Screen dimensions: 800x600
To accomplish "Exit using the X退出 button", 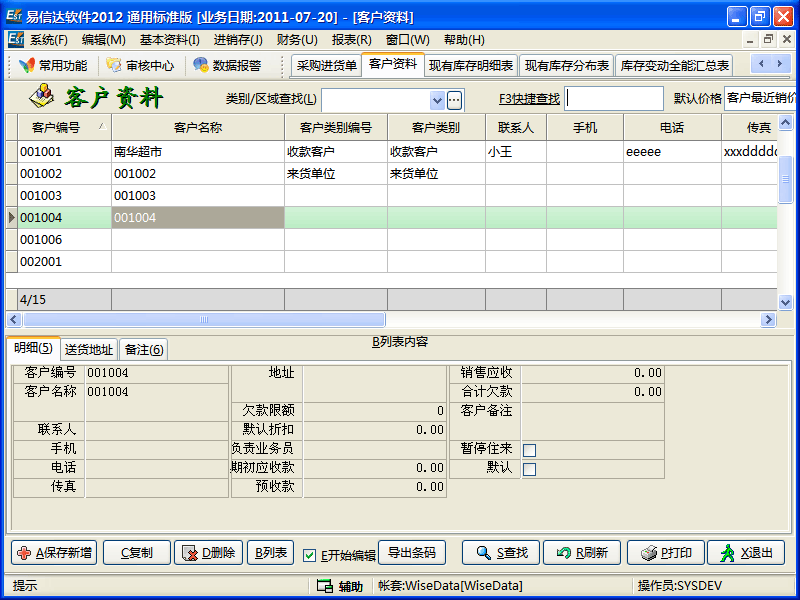I will [746, 553].
